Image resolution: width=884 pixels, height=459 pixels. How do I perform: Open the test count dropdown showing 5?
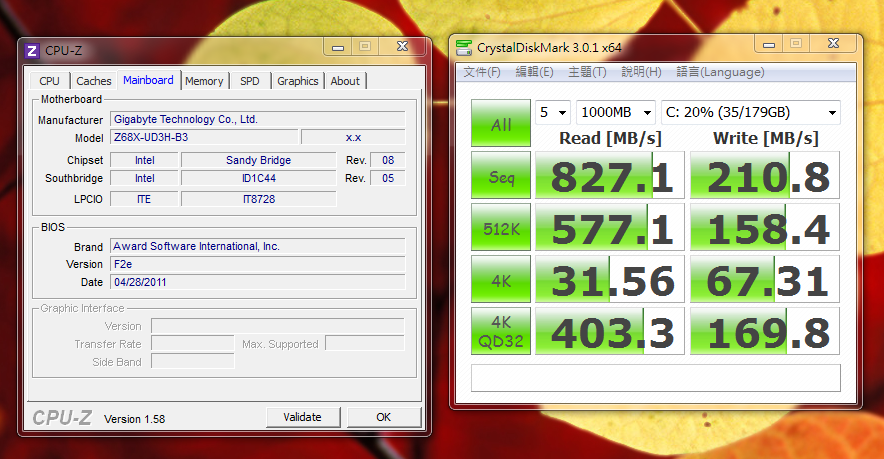[x=553, y=112]
